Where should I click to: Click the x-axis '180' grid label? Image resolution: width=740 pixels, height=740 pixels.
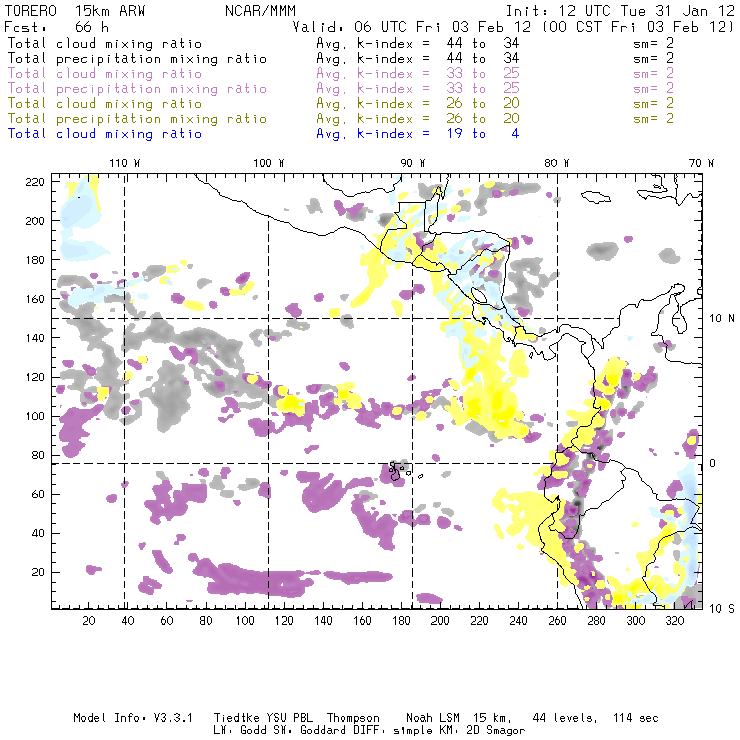coord(401,621)
